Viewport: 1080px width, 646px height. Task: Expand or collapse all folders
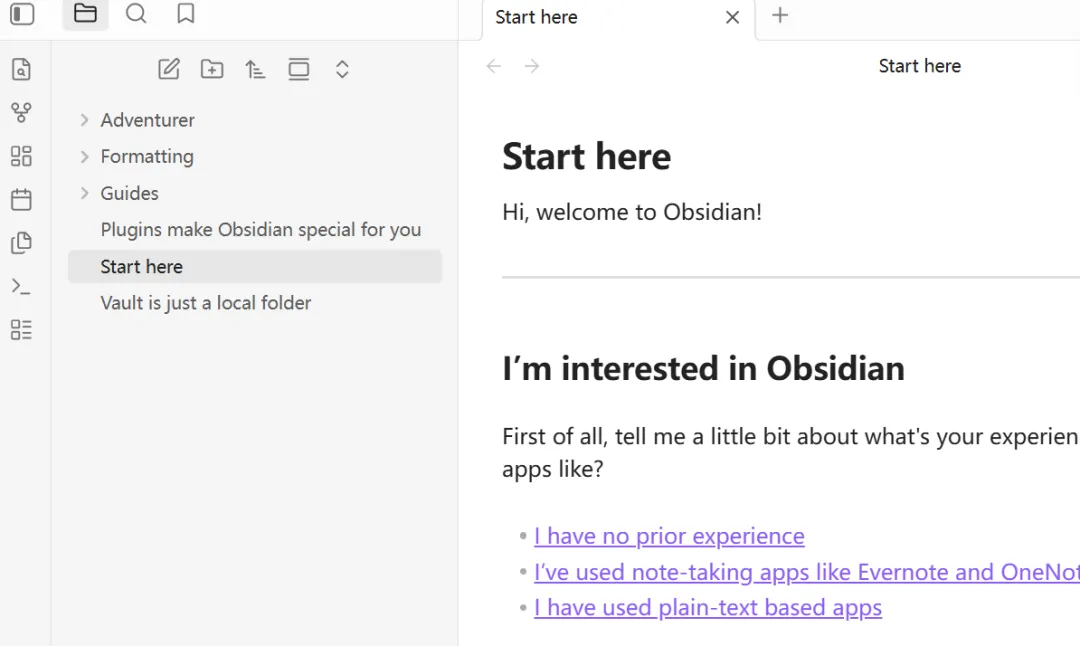pyautogui.click(x=342, y=69)
